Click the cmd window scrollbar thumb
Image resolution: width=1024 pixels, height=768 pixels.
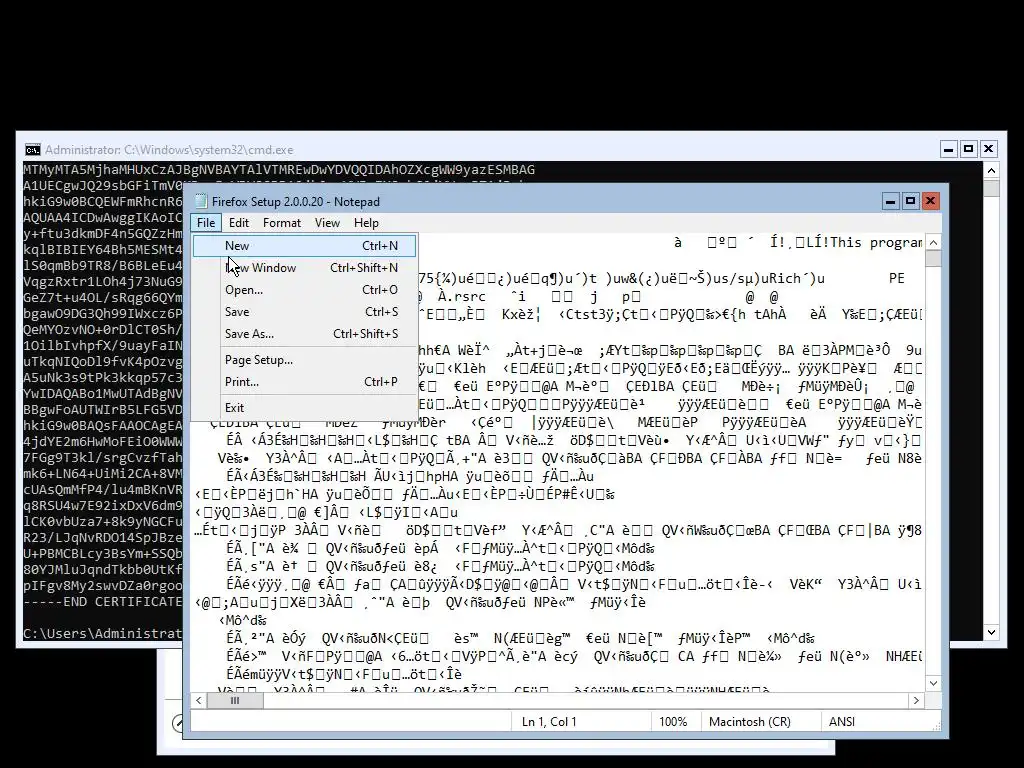[991, 188]
